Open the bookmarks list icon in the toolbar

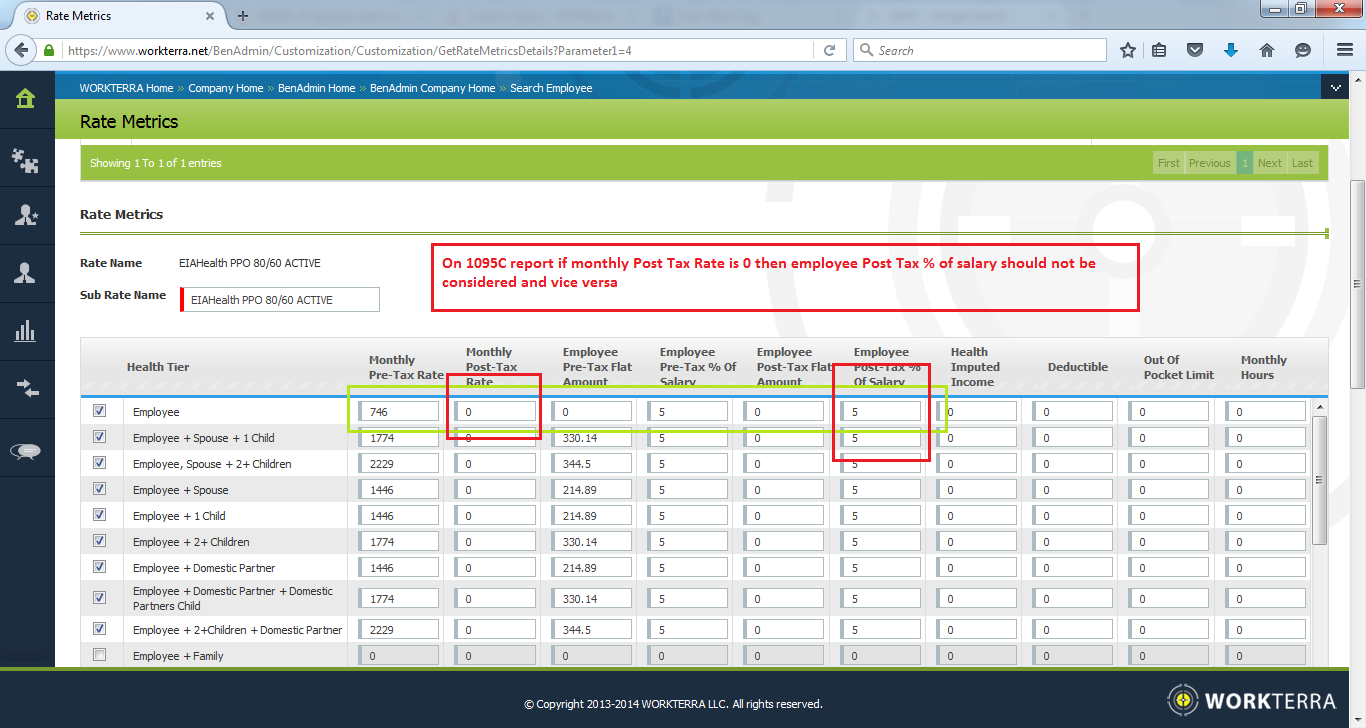pos(1159,50)
